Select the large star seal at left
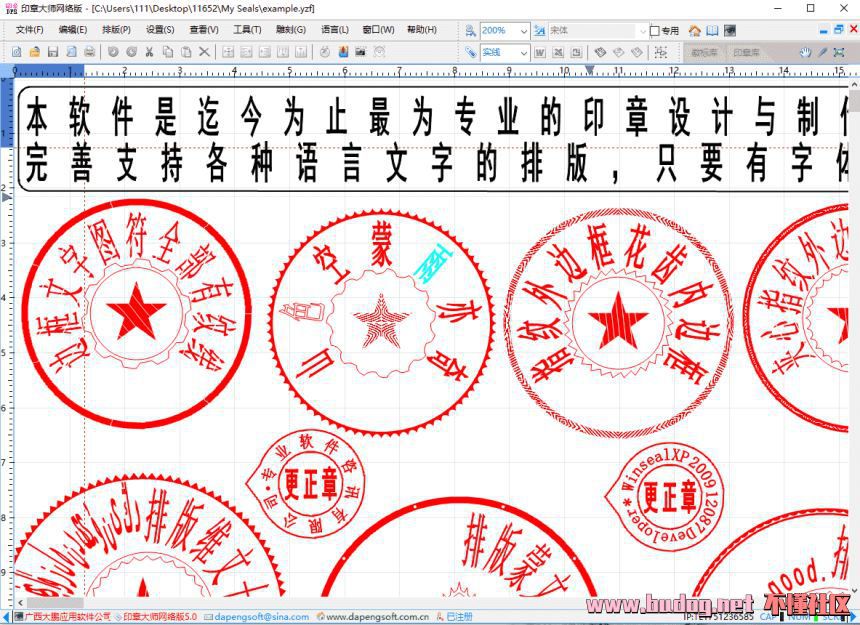Viewport: 860px width, 625px height. click(x=136, y=312)
